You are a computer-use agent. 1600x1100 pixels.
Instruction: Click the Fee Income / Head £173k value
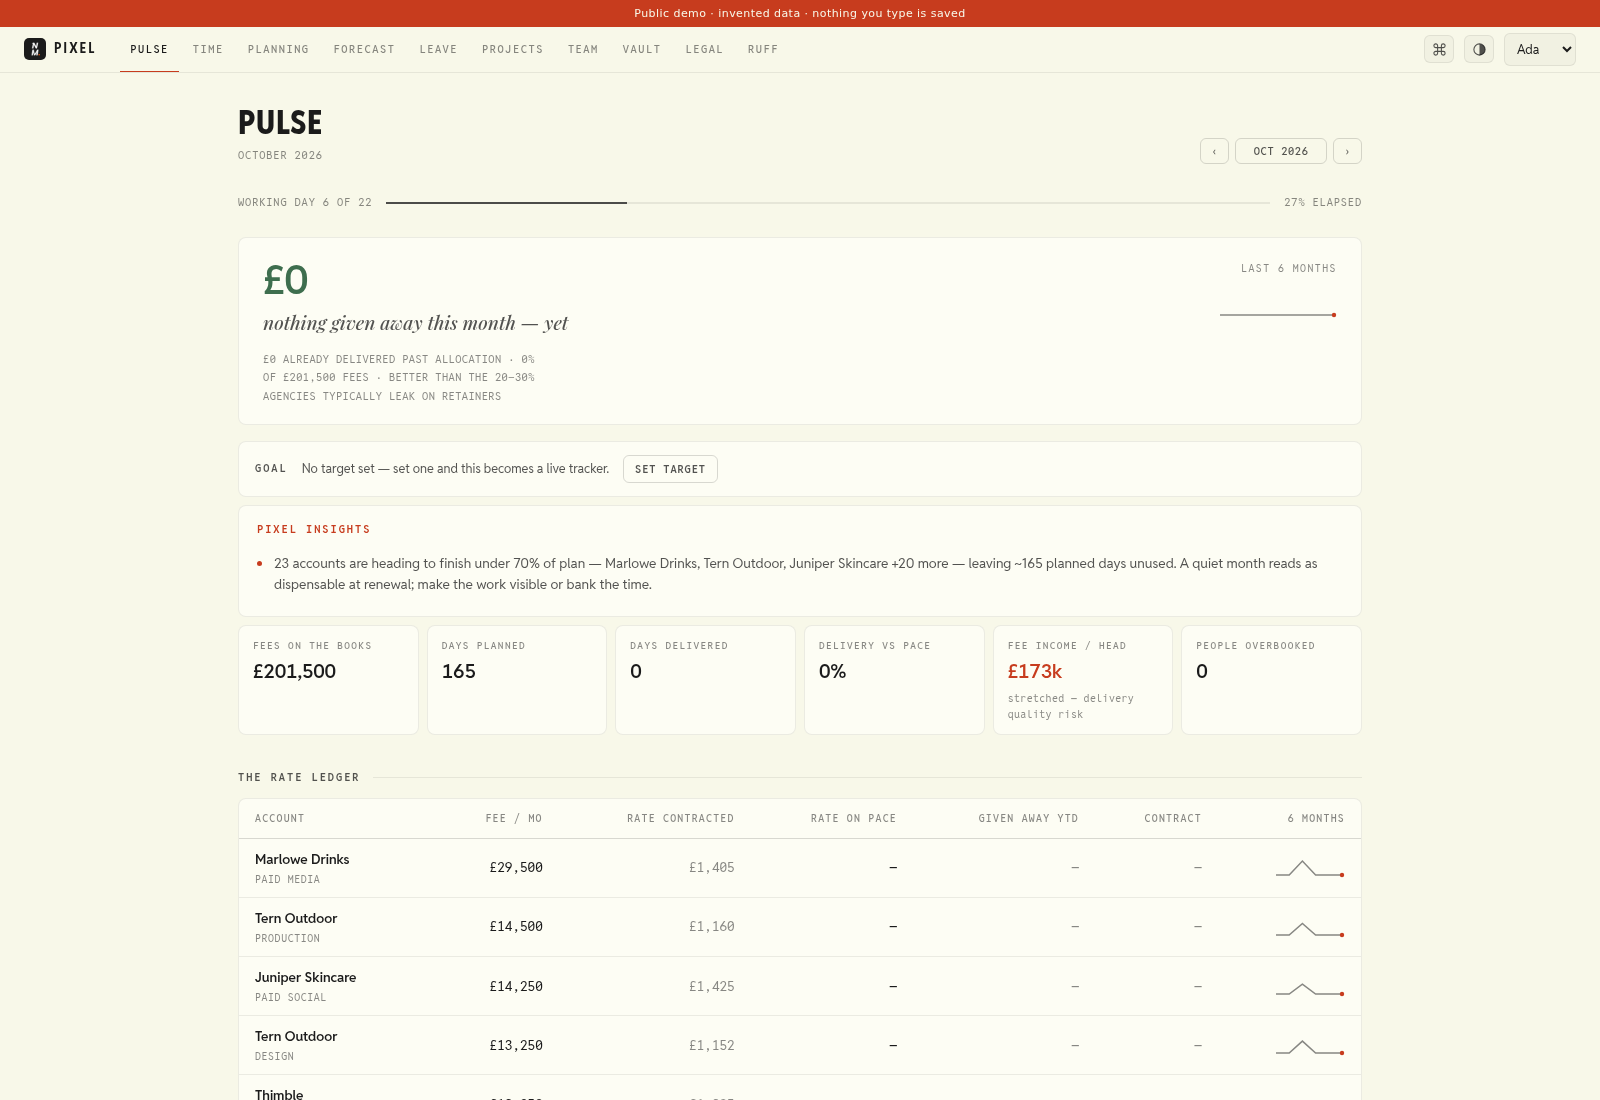(x=1035, y=672)
